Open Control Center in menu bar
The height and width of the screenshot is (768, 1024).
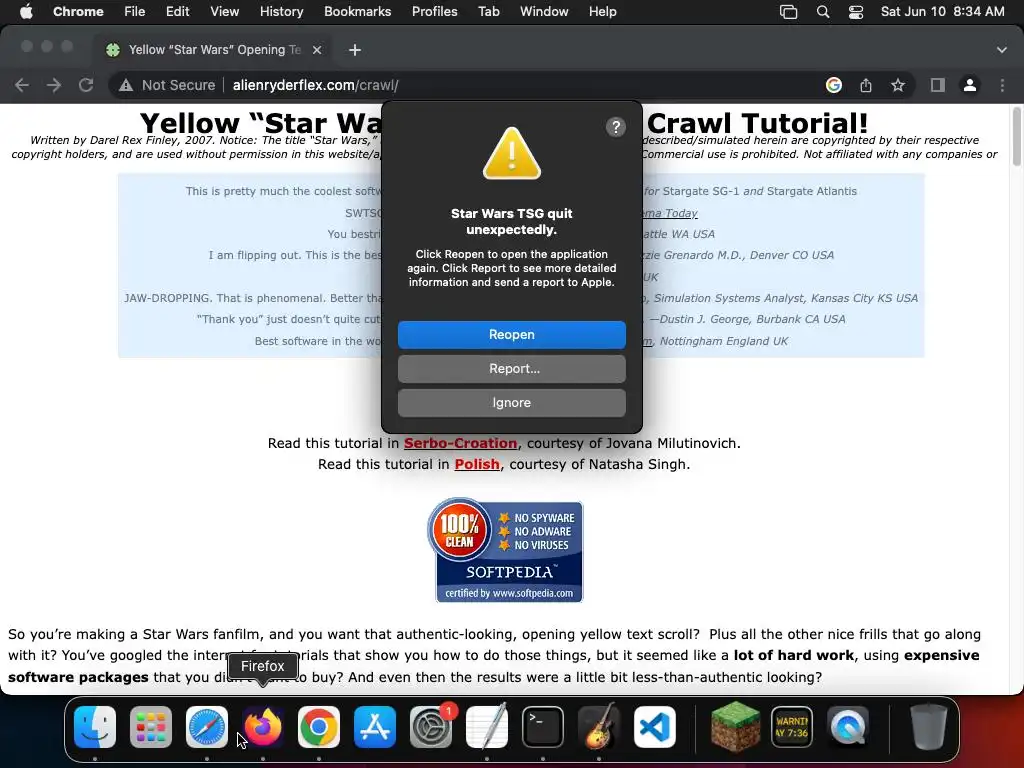tap(856, 12)
